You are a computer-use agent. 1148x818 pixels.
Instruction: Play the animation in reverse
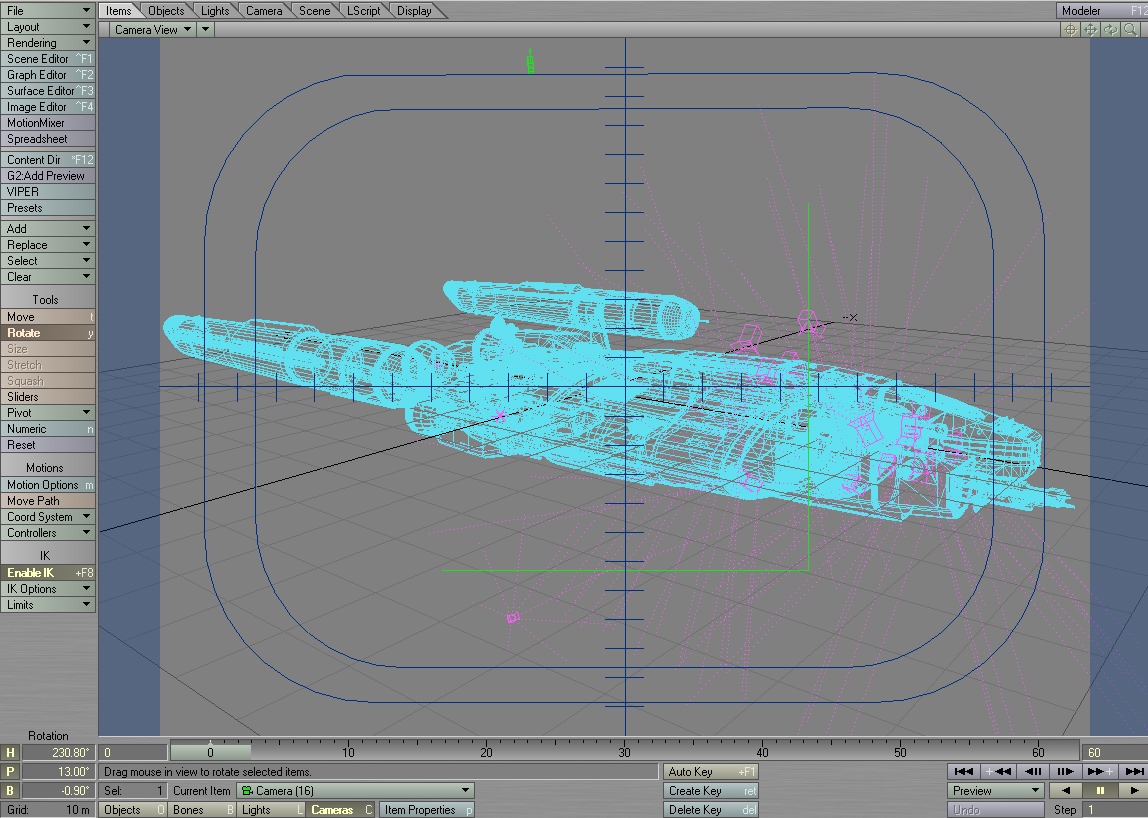1065,791
